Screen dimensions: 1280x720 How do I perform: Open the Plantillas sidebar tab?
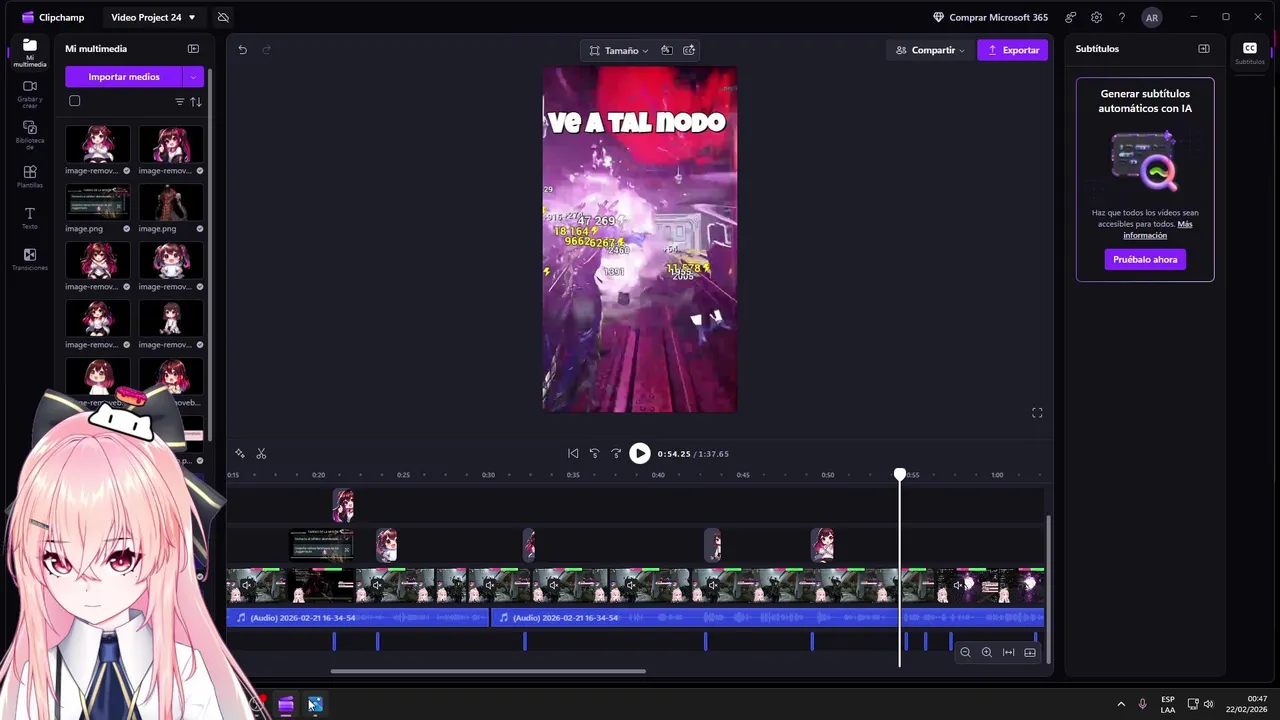[x=29, y=177]
